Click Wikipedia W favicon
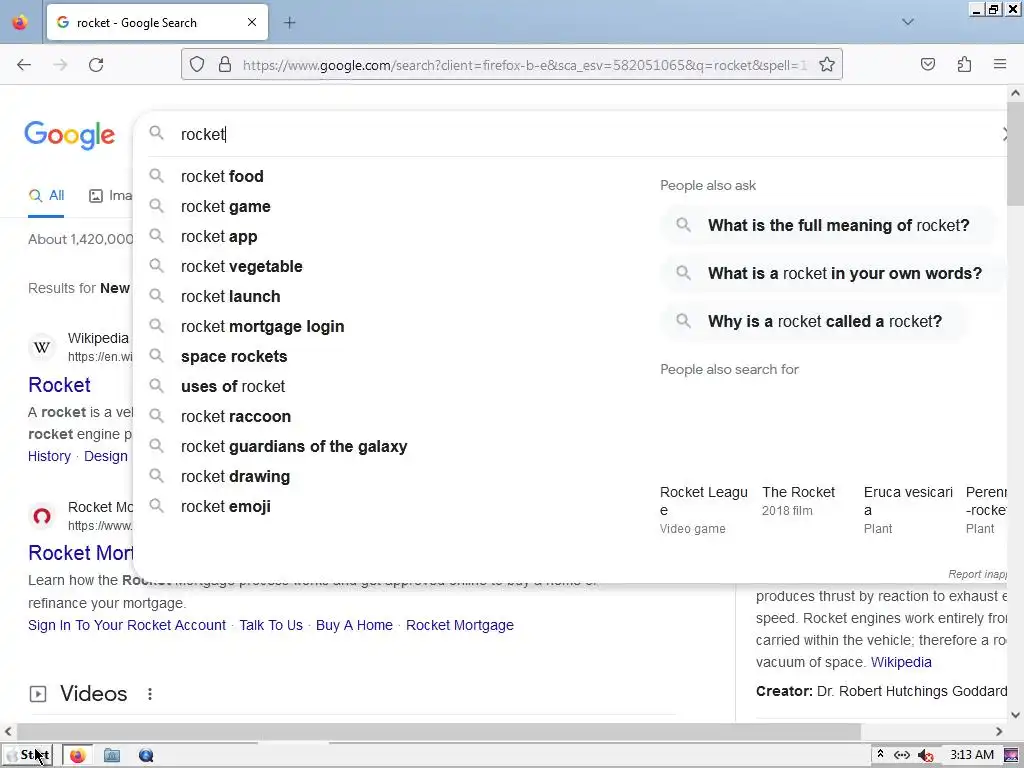The height and width of the screenshot is (768, 1024). [x=42, y=347]
